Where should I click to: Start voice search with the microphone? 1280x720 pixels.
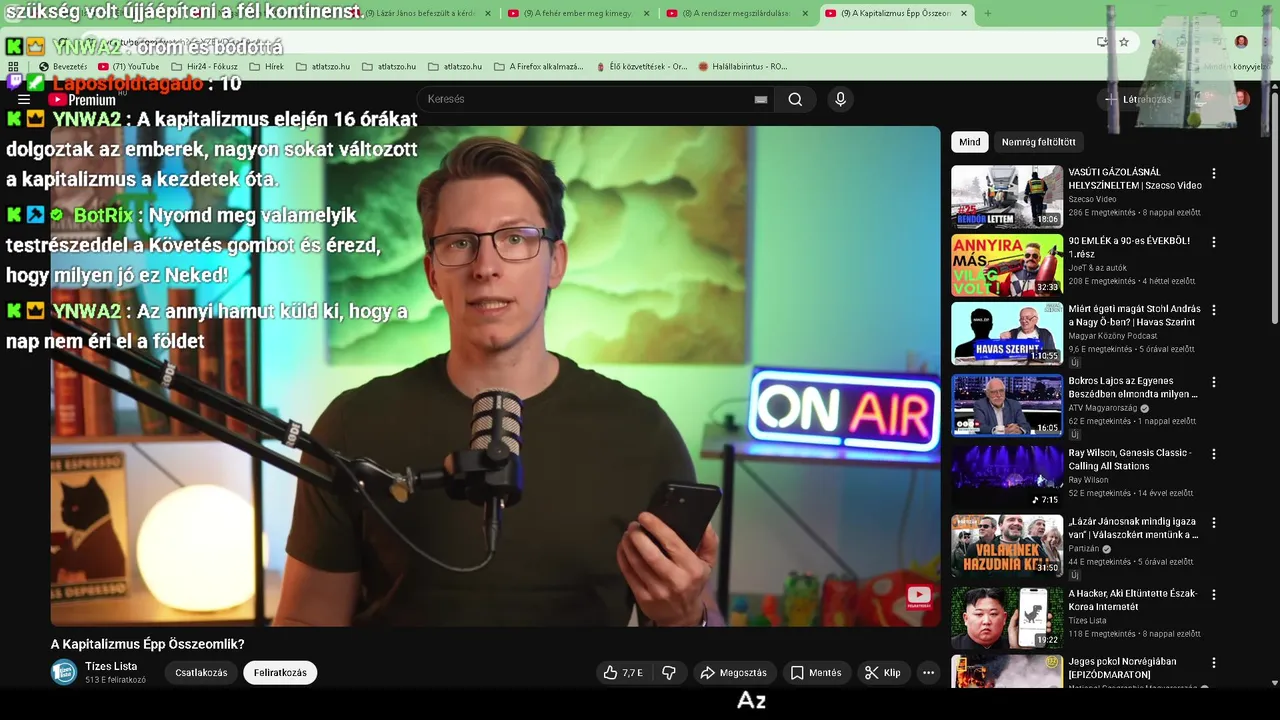(840, 99)
